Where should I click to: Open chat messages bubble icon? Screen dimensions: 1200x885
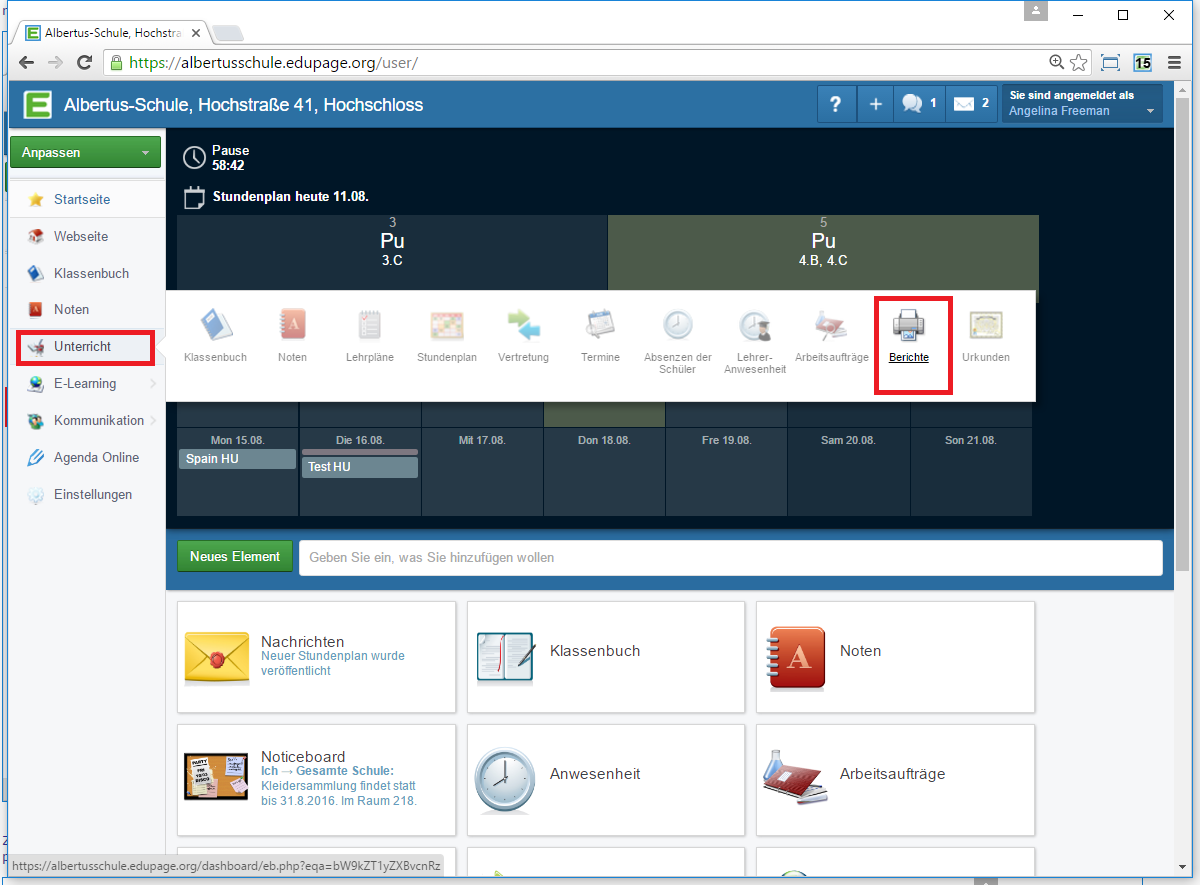tap(919, 104)
